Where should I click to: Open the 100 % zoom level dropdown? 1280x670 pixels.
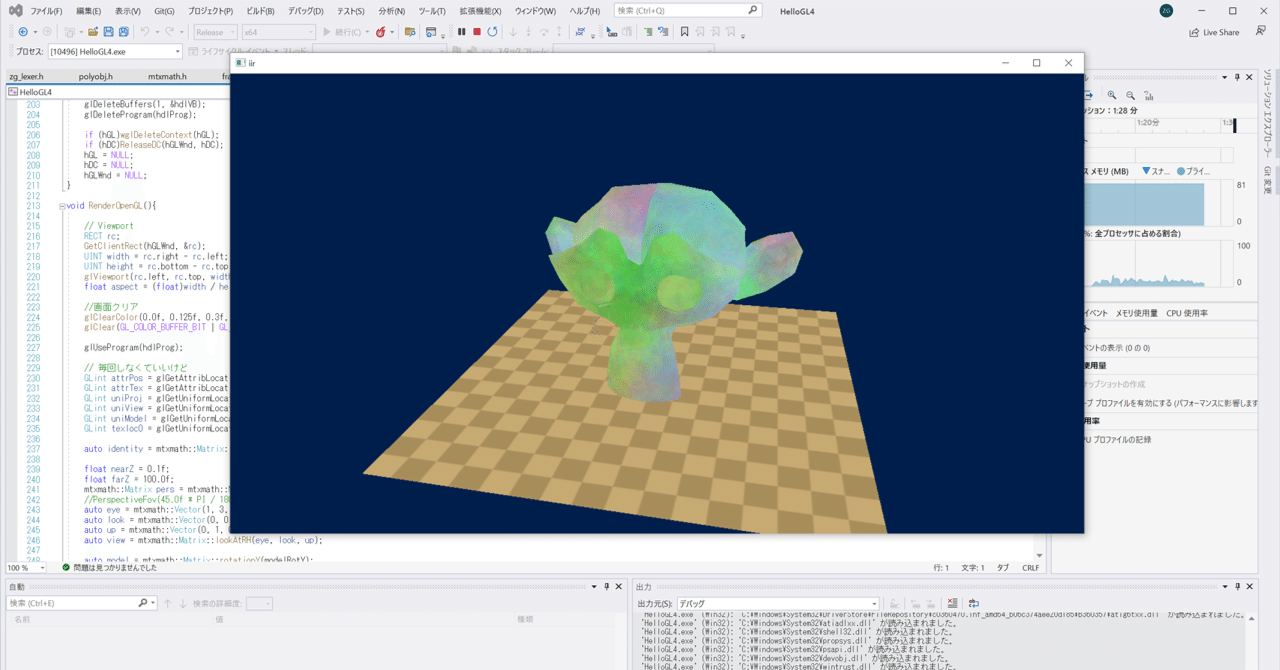click(25, 567)
